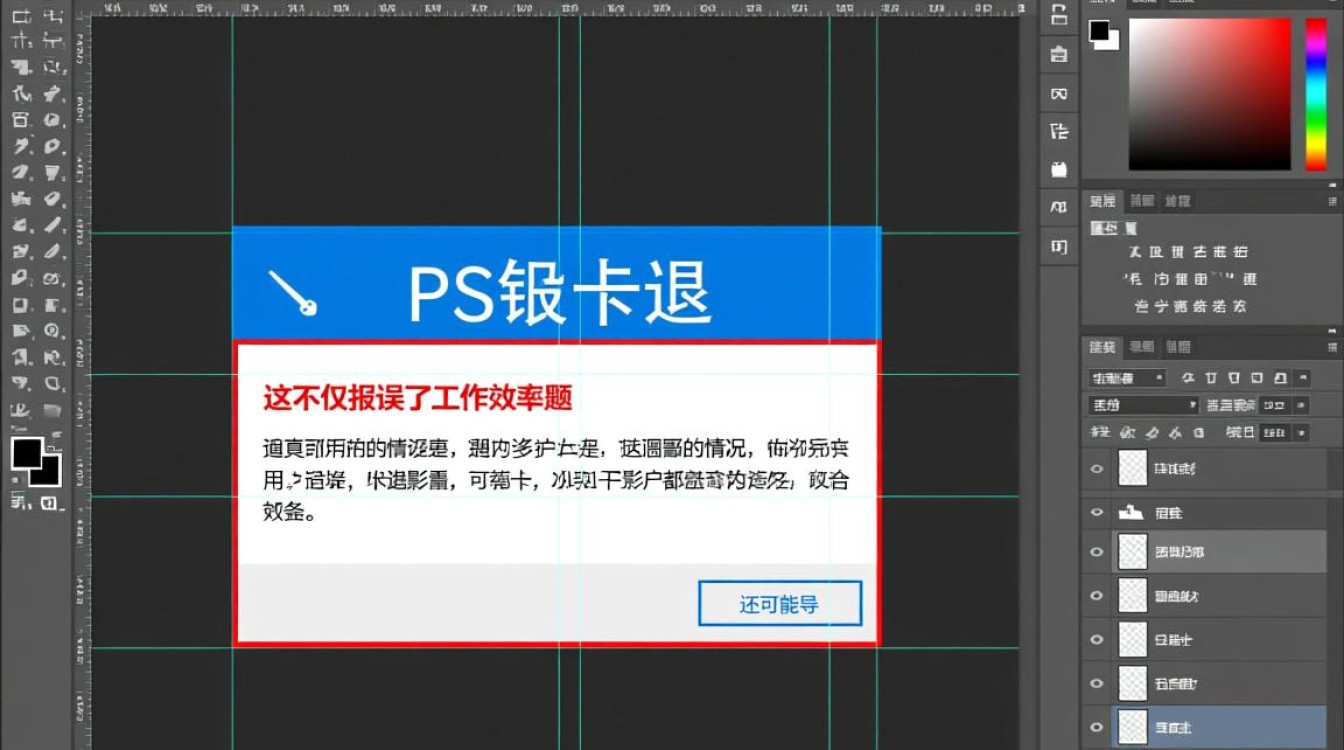Image resolution: width=1344 pixels, height=750 pixels.
Task: Select the second tab of the Layers panel group
Action: (x=1141, y=347)
